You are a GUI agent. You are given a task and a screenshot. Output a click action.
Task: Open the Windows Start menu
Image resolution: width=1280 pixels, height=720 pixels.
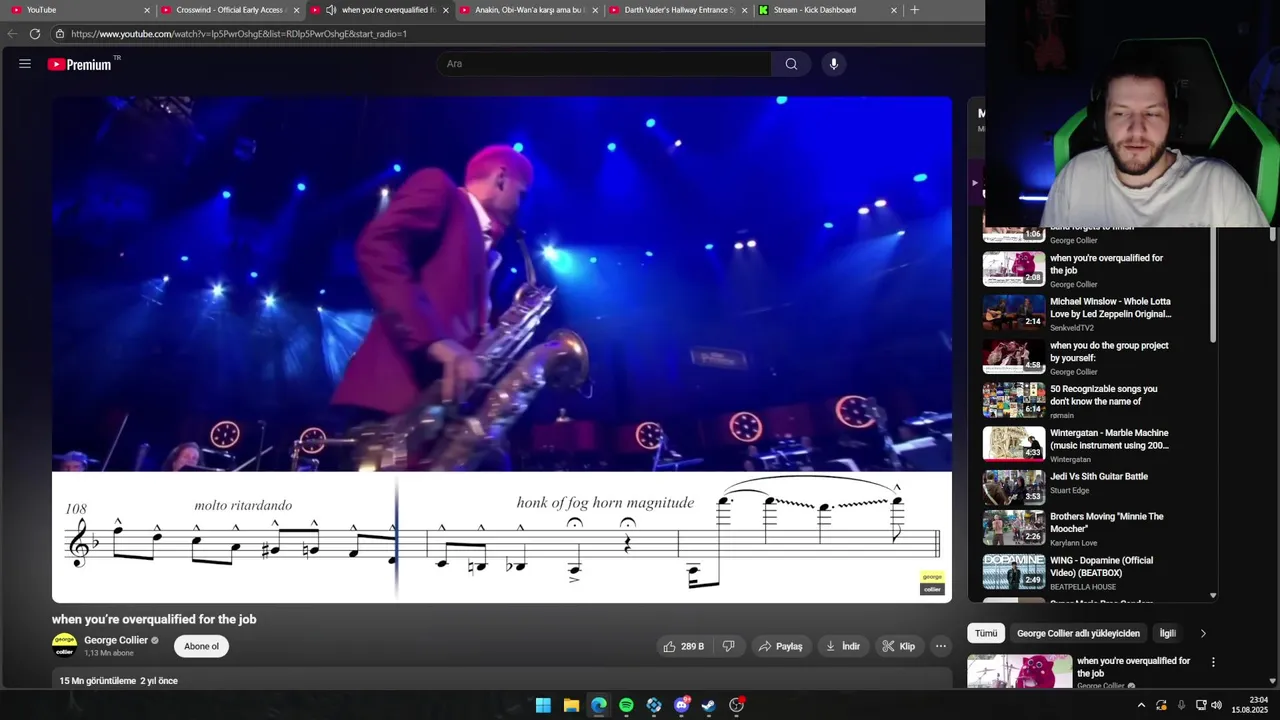click(543, 705)
